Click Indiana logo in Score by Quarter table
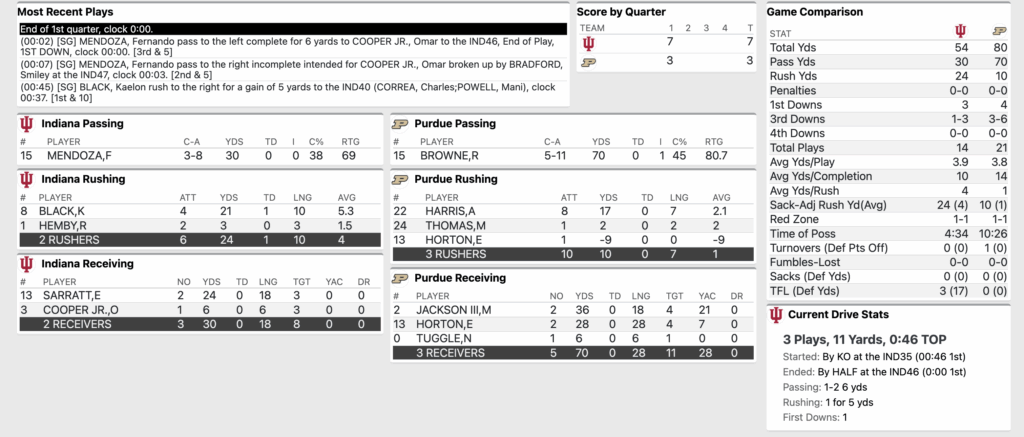1024x437 pixels. [x=589, y=43]
